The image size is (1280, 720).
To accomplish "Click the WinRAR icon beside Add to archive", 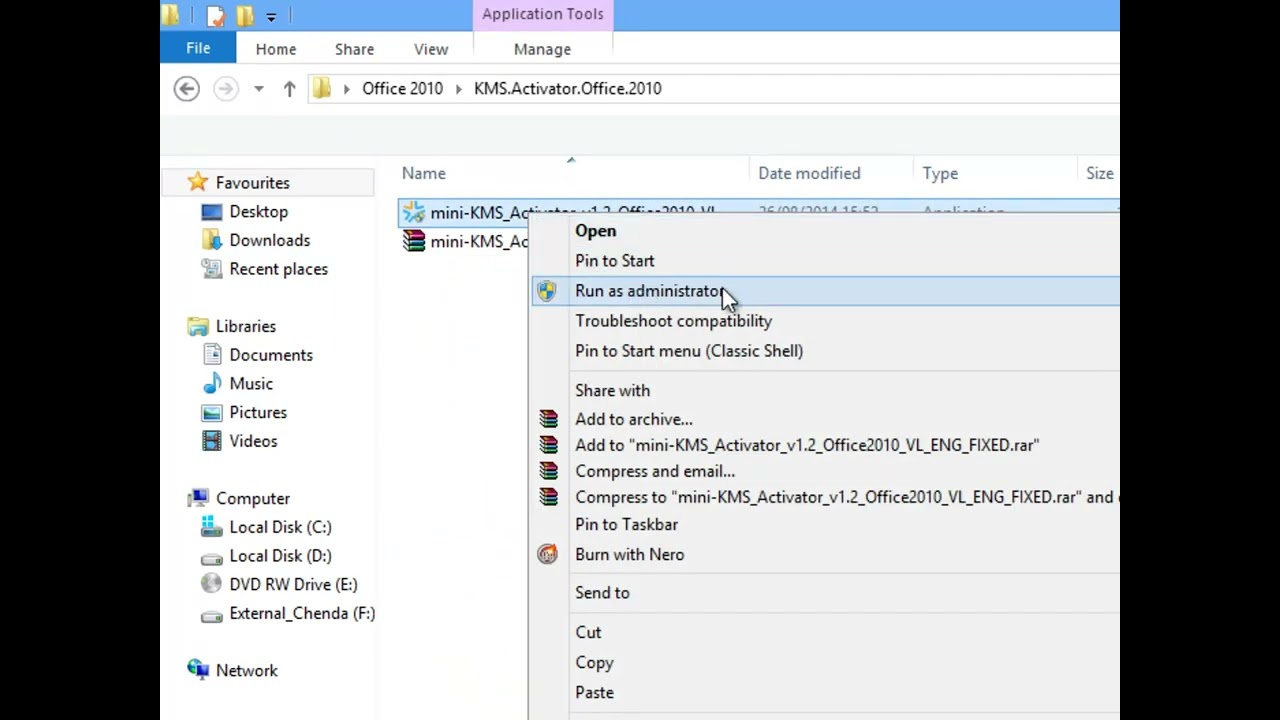I will tap(548, 419).
